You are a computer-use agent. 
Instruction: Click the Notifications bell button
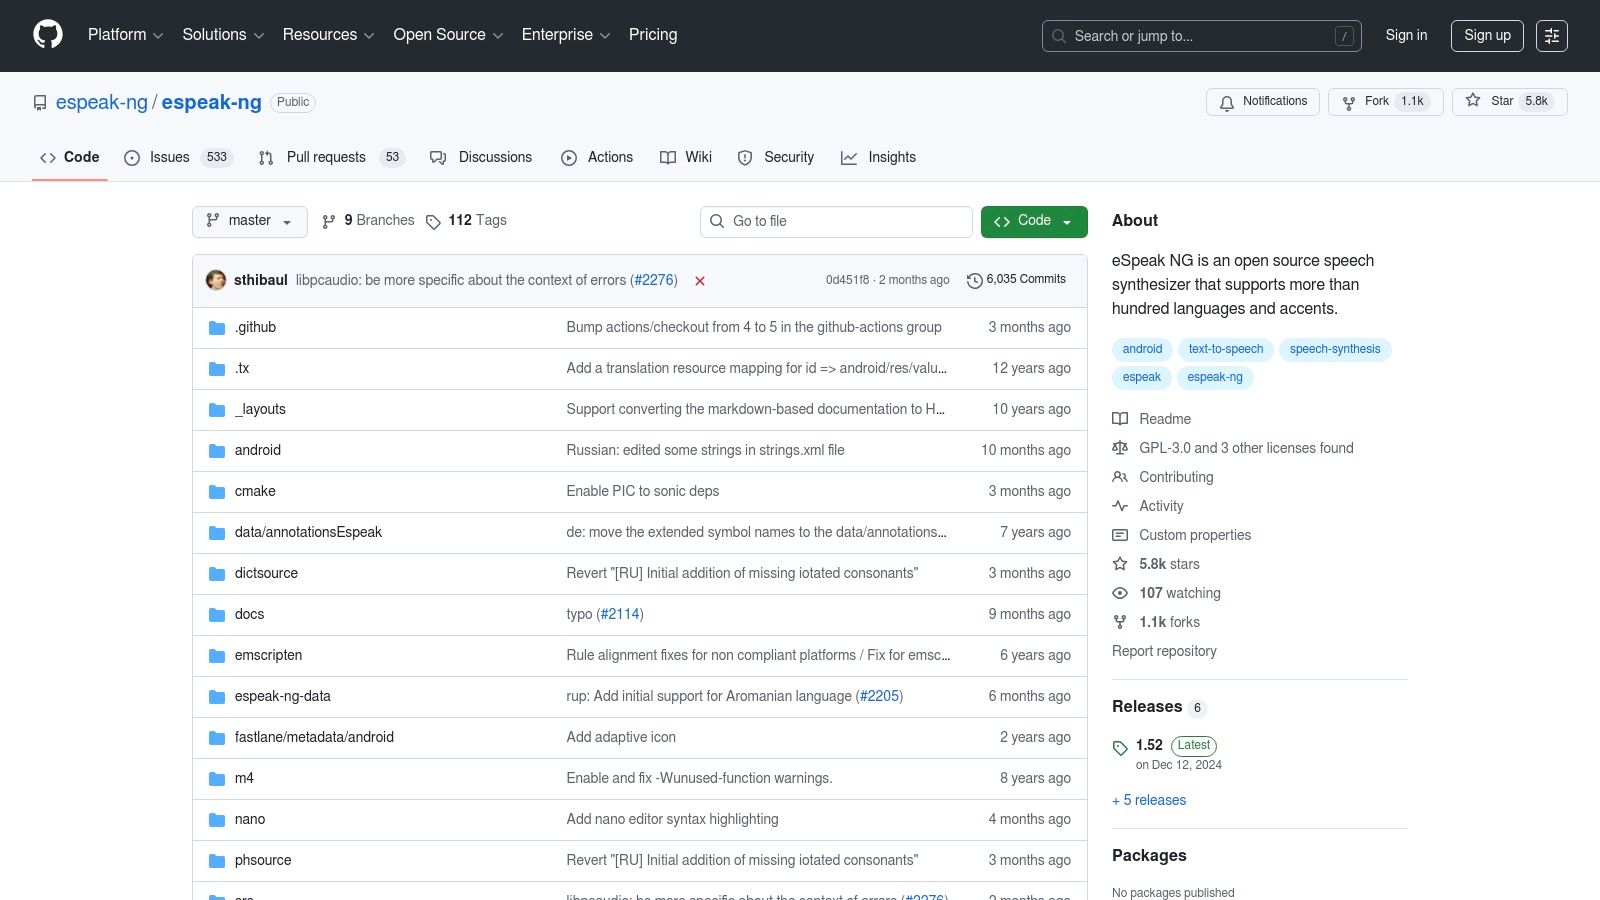1263,102
